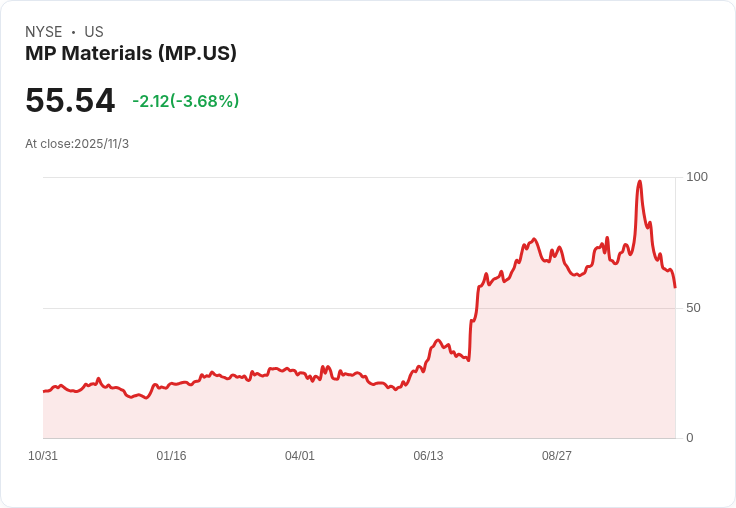Click the 50 label on the y-axis
Screen dimensions: 736x508
[x=693, y=308]
